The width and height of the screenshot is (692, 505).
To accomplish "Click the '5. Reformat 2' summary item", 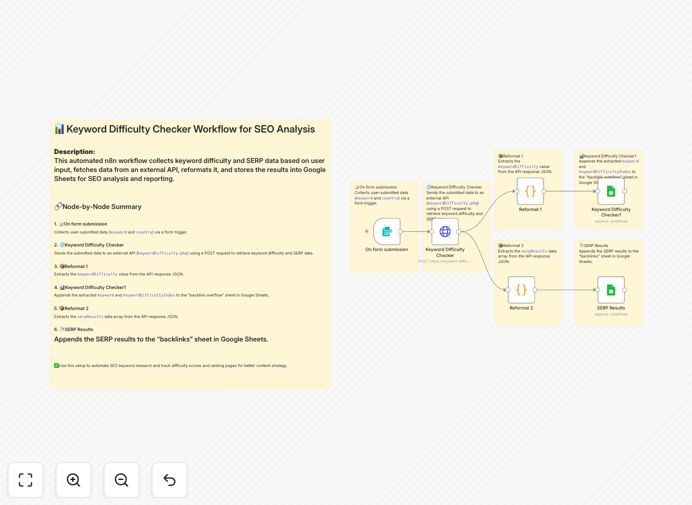I will [71, 308].
